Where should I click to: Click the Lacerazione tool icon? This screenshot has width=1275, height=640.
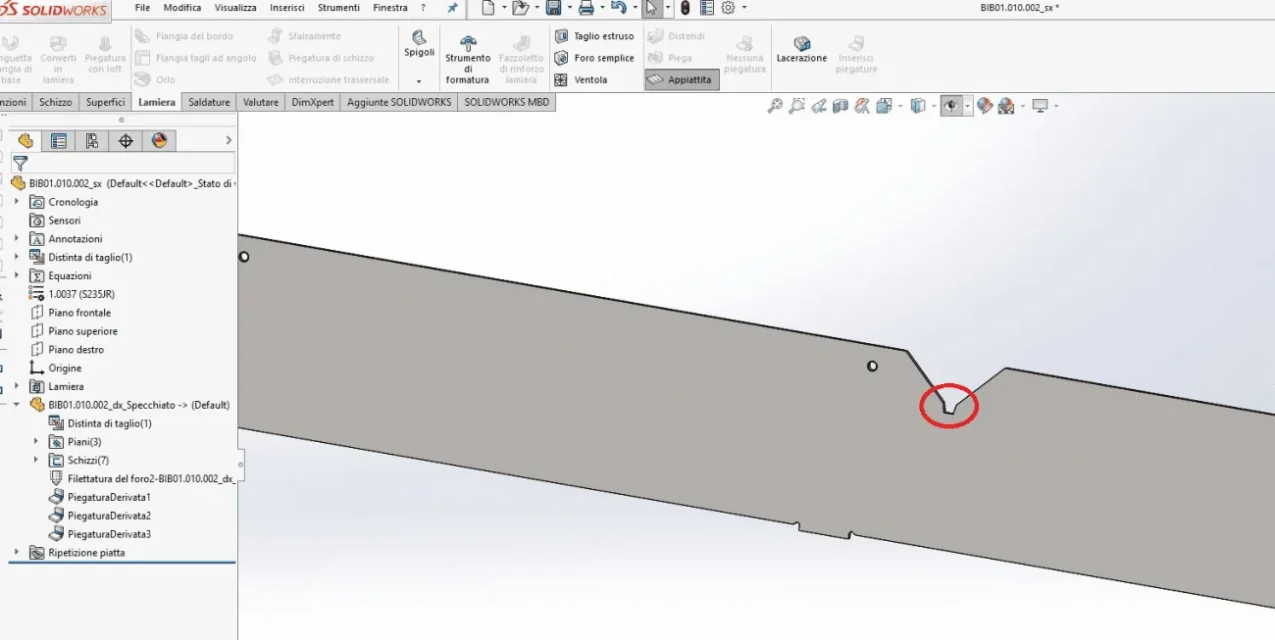pos(802,44)
